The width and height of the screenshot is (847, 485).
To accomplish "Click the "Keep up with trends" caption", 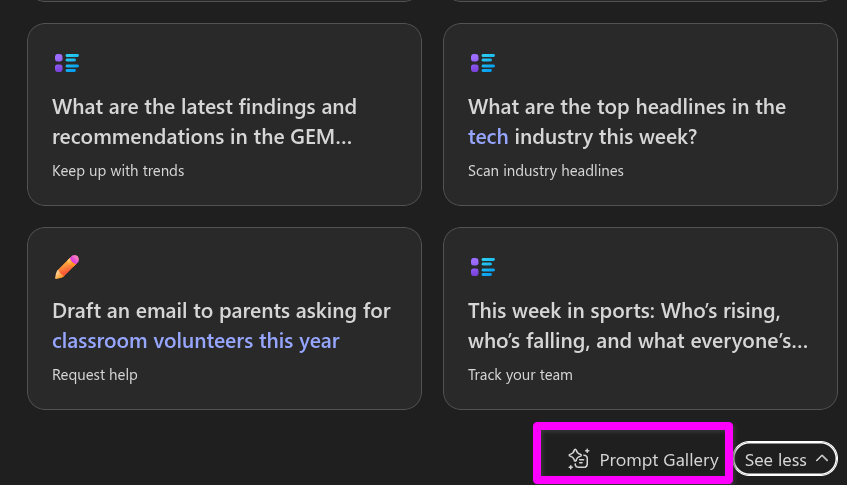I will (118, 171).
